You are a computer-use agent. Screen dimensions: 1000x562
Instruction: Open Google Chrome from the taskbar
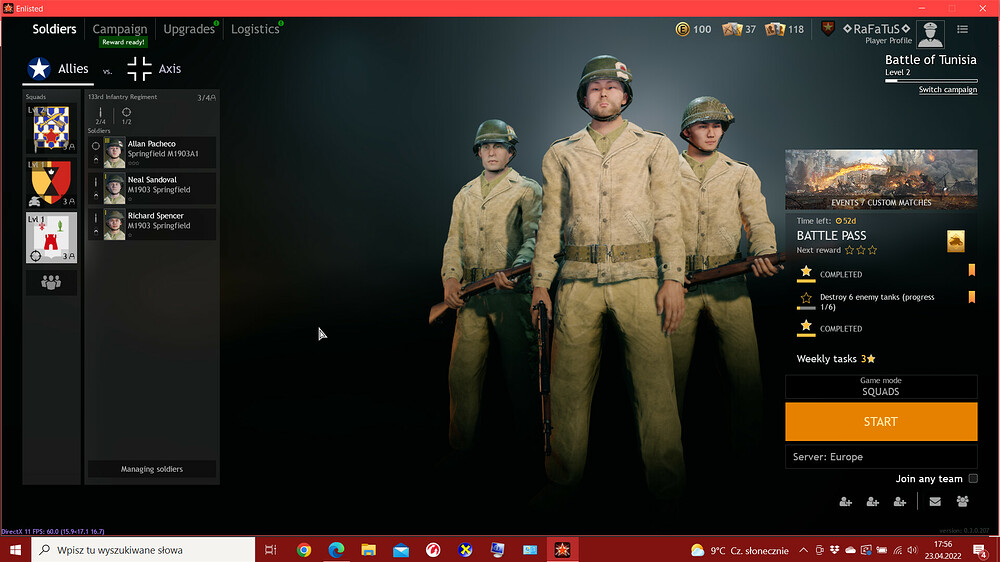[x=304, y=550]
